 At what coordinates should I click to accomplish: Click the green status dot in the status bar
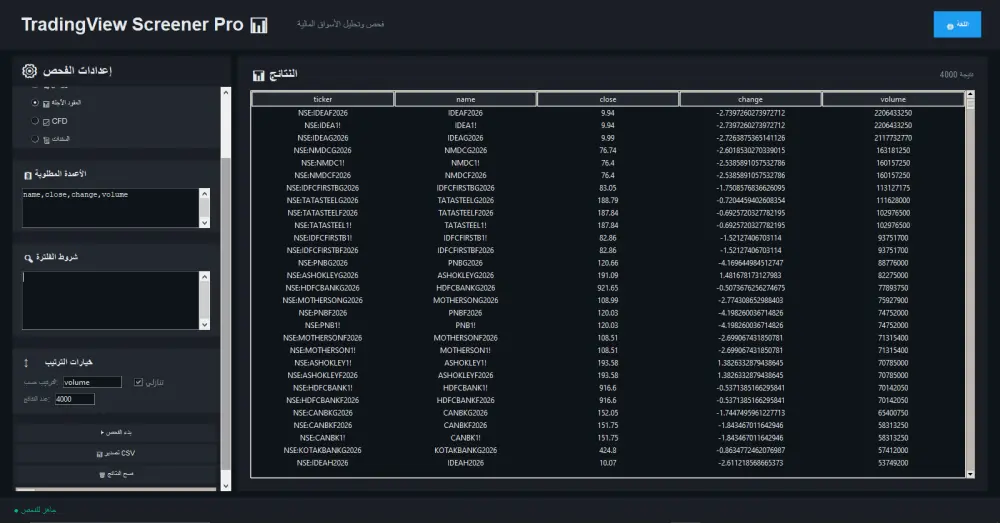pyautogui.click(x=17, y=510)
